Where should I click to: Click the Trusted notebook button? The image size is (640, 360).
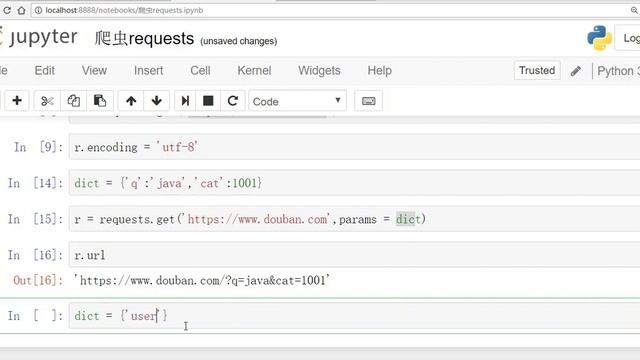click(x=537, y=71)
